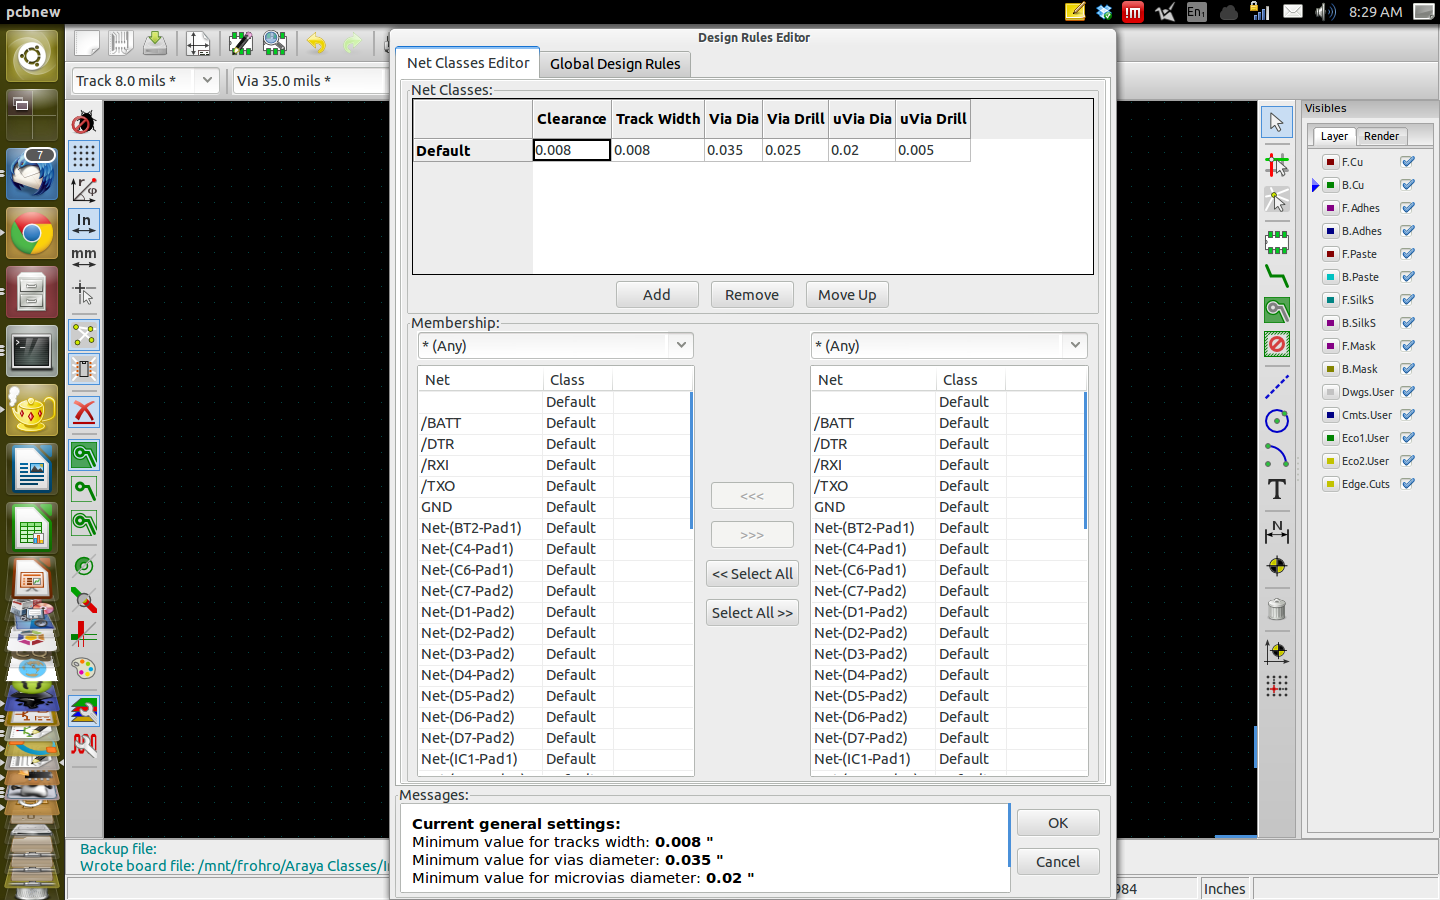1440x900 pixels.
Task: Open the Render tab in Visibles
Action: pyautogui.click(x=1381, y=136)
